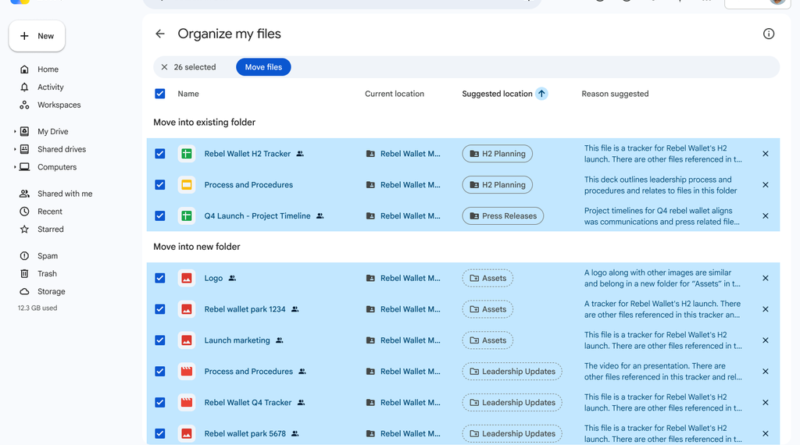Click the image icon for Launch marketing
The image size is (800, 445).
point(187,340)
